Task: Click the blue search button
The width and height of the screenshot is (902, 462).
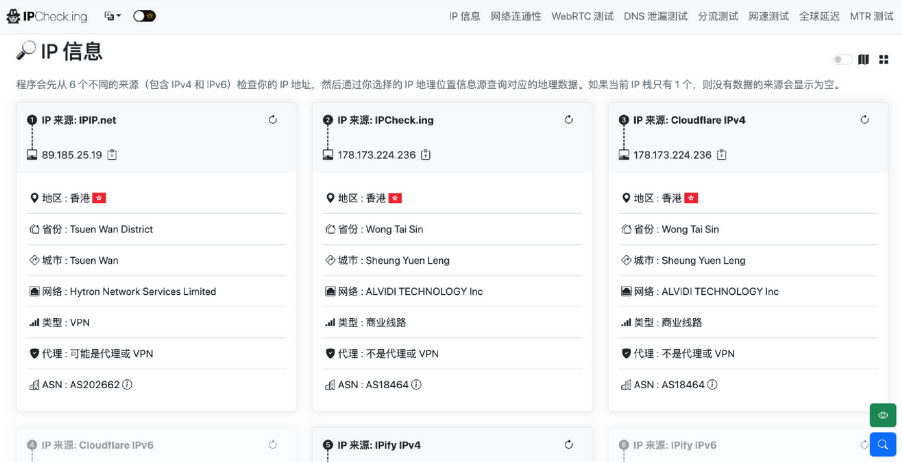Action: pos(883,444)
